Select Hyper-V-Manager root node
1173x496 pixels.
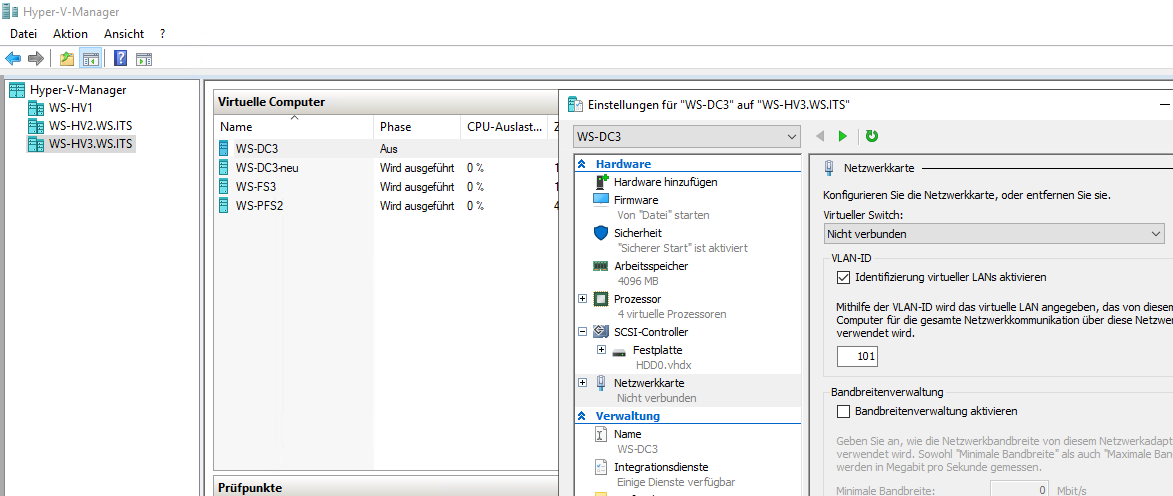coord(78,90)
